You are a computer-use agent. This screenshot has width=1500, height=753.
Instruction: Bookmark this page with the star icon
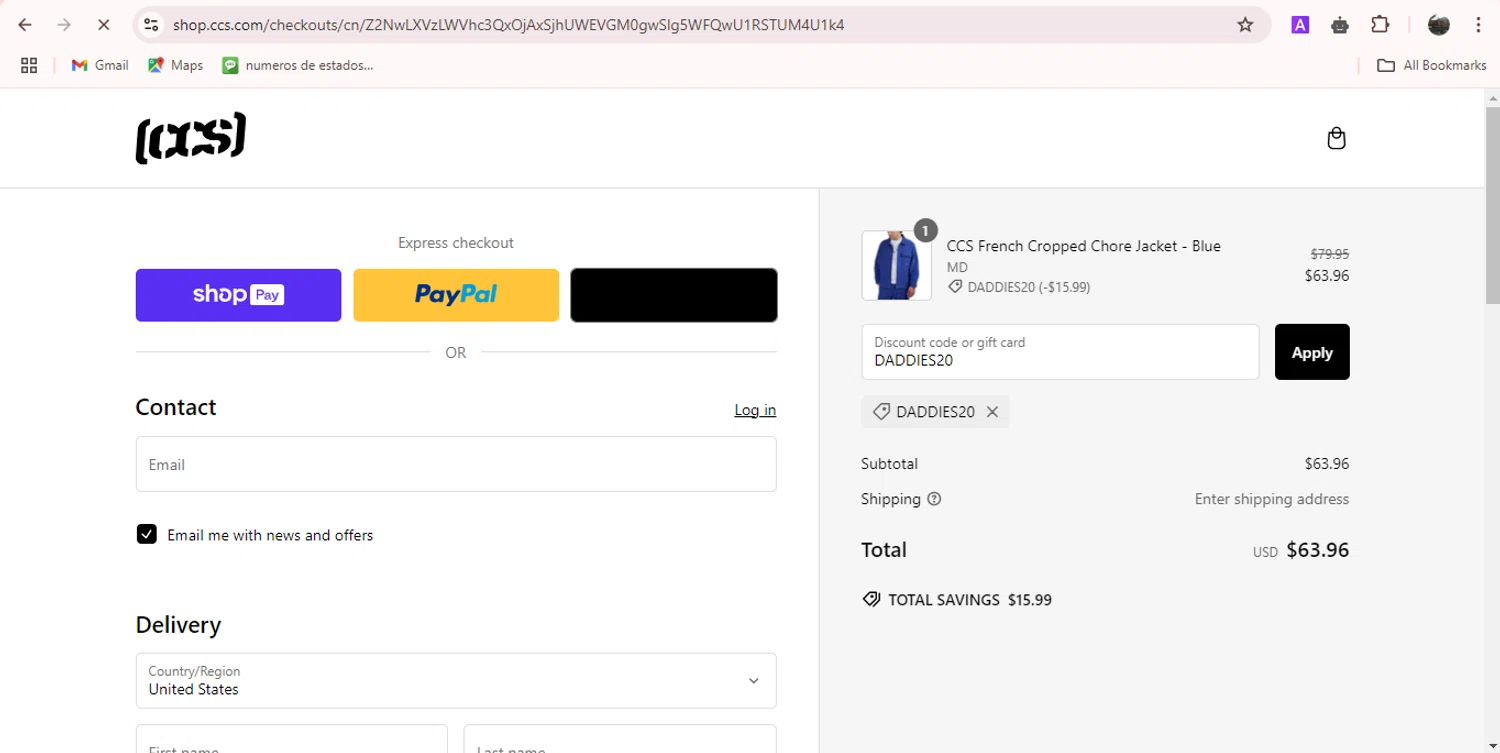1245,25
